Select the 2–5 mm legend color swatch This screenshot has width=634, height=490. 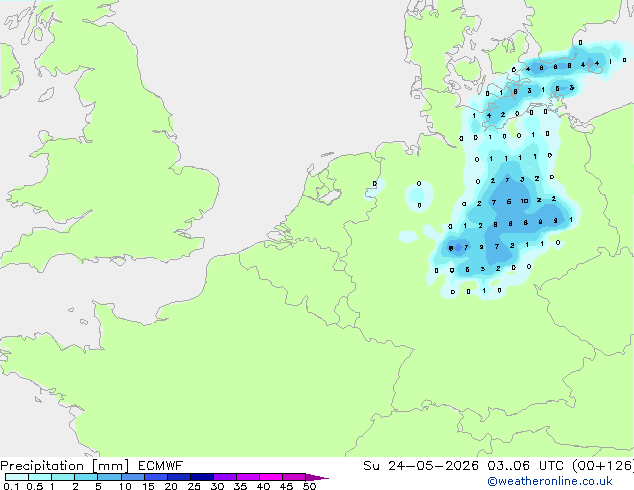tap(86, 477)
